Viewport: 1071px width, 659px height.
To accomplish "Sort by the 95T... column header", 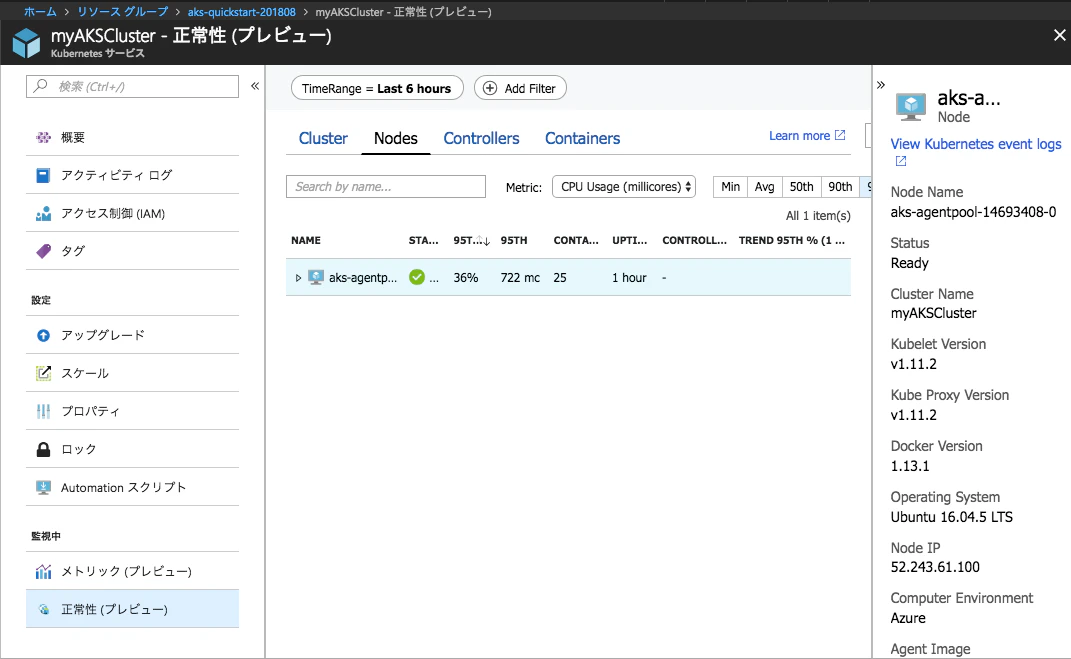I will tap(471, 240).
